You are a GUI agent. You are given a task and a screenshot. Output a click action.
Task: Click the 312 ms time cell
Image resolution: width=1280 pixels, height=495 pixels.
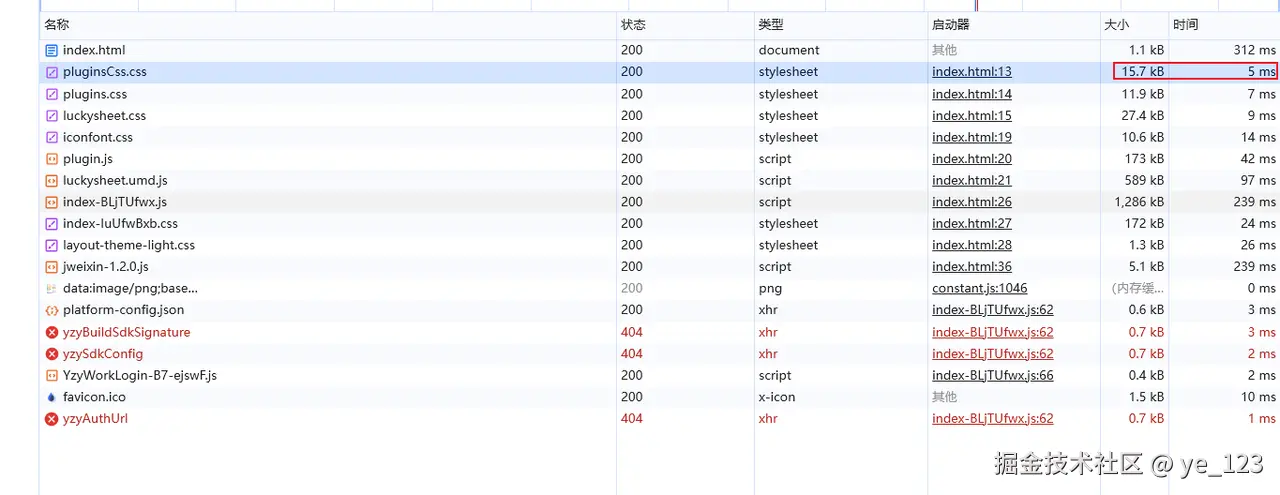[1255, 50]
